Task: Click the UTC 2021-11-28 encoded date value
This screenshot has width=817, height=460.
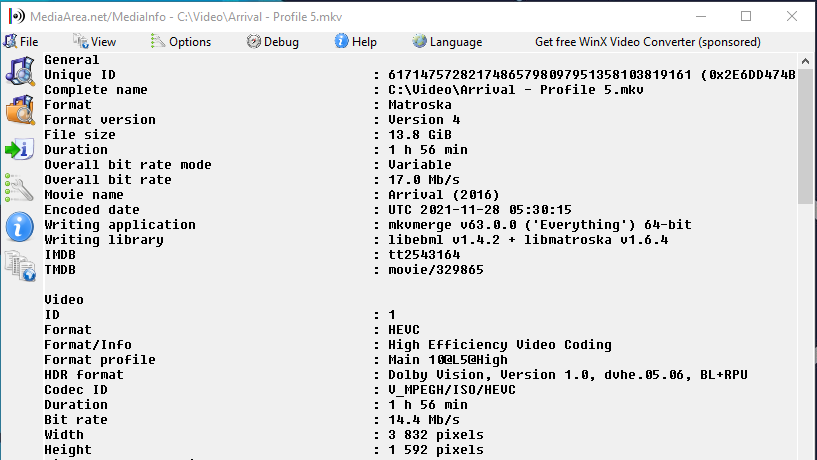Action: (479, 210)
